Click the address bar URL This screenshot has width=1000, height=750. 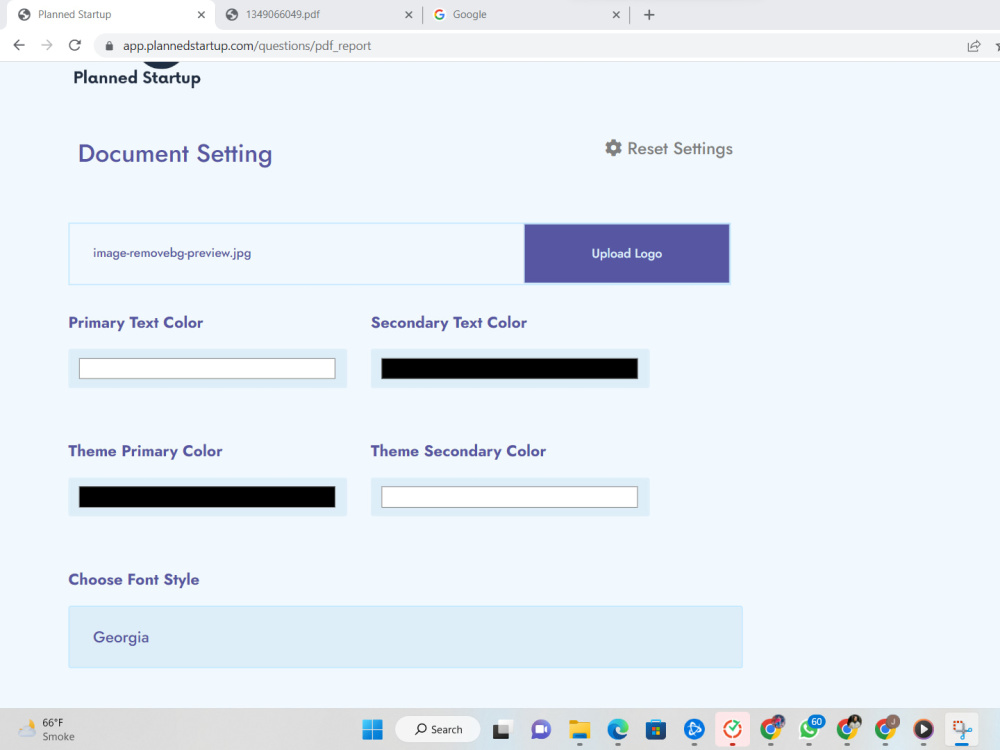(x=247, y=46)
